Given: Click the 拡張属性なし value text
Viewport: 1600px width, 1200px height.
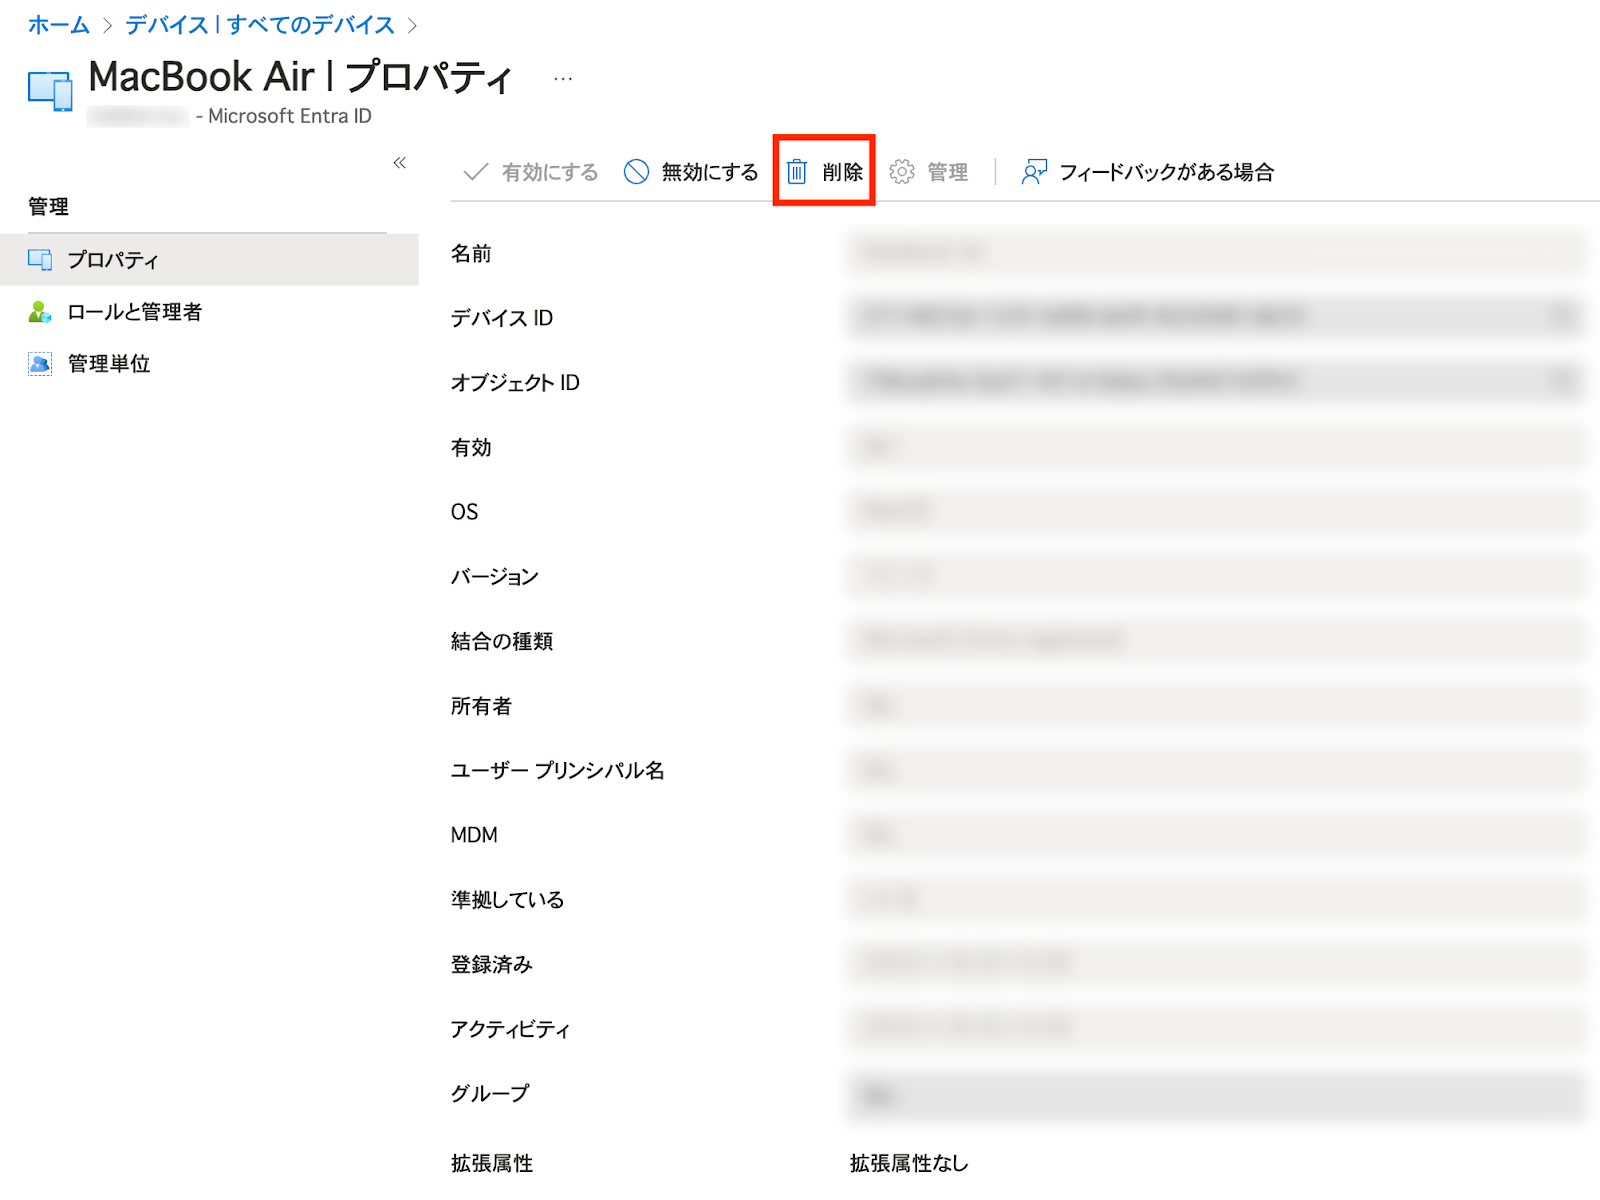Looking at the screenshot, I should pos(909,1163).
